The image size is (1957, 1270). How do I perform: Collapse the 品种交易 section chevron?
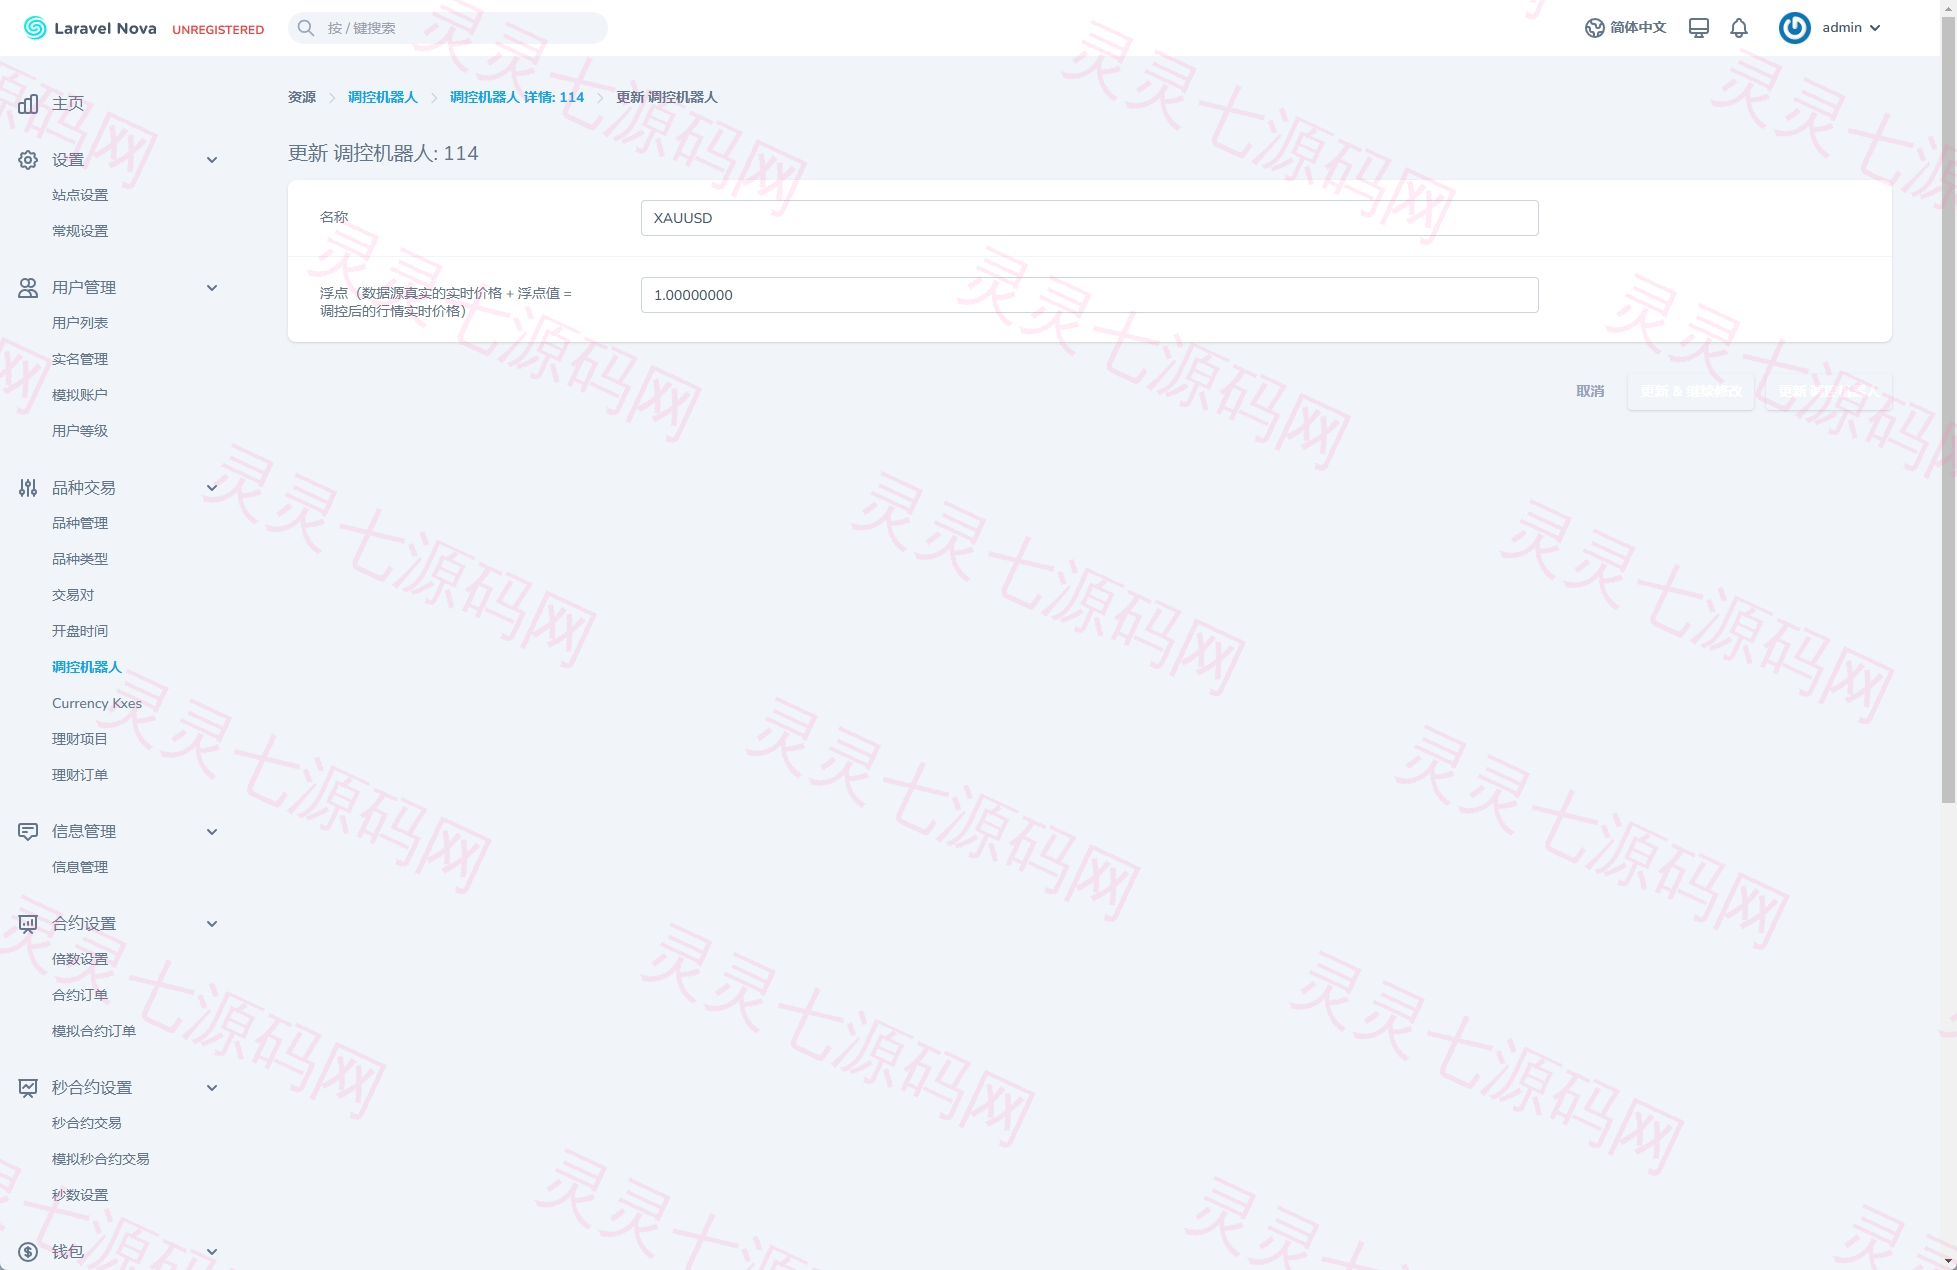(x=212, y=488)
